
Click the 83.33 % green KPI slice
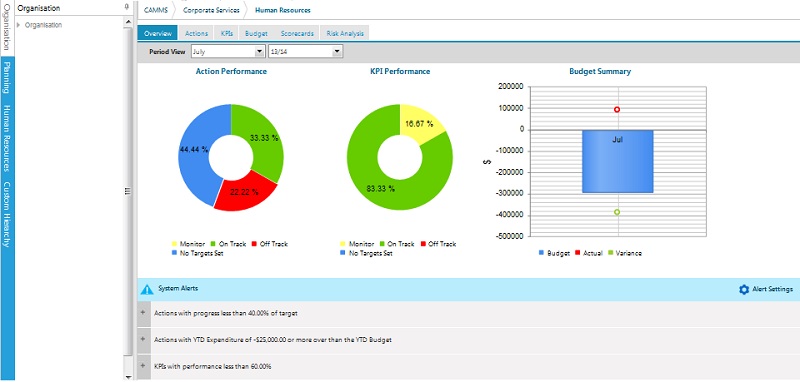(380, 189)
